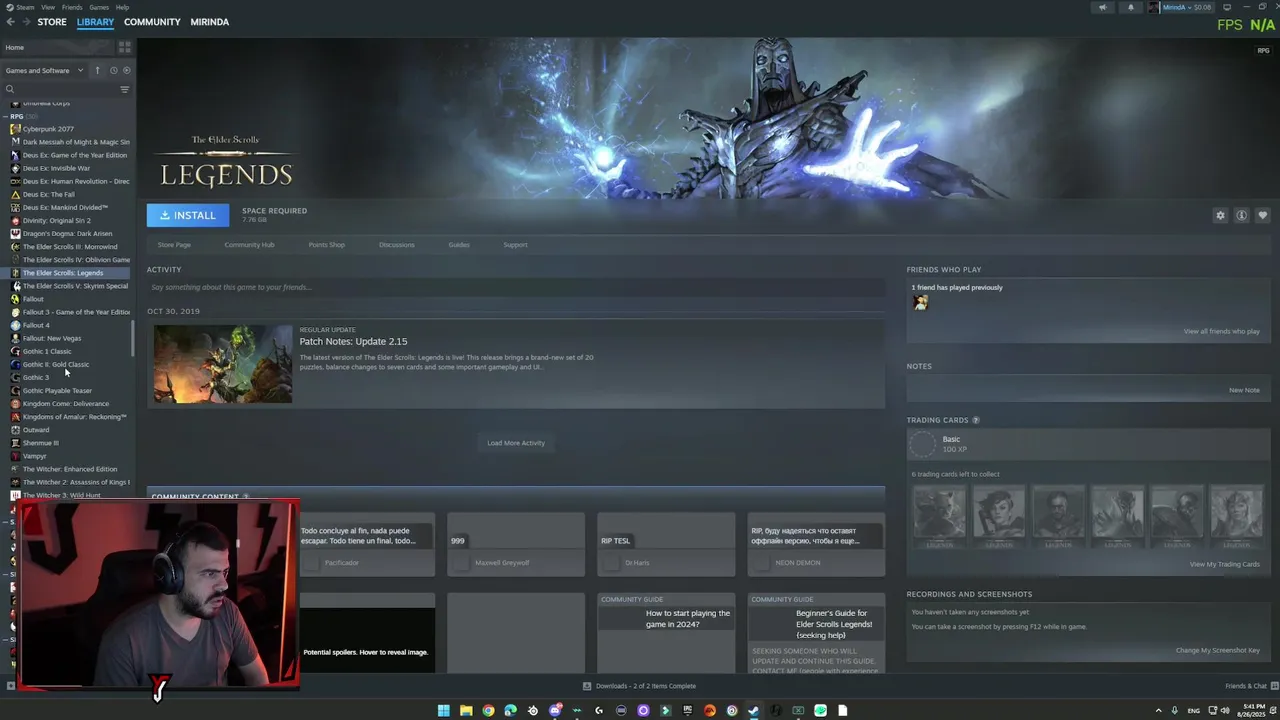Select Dragon's Dogma: Dark Arisen

point(67,233)
